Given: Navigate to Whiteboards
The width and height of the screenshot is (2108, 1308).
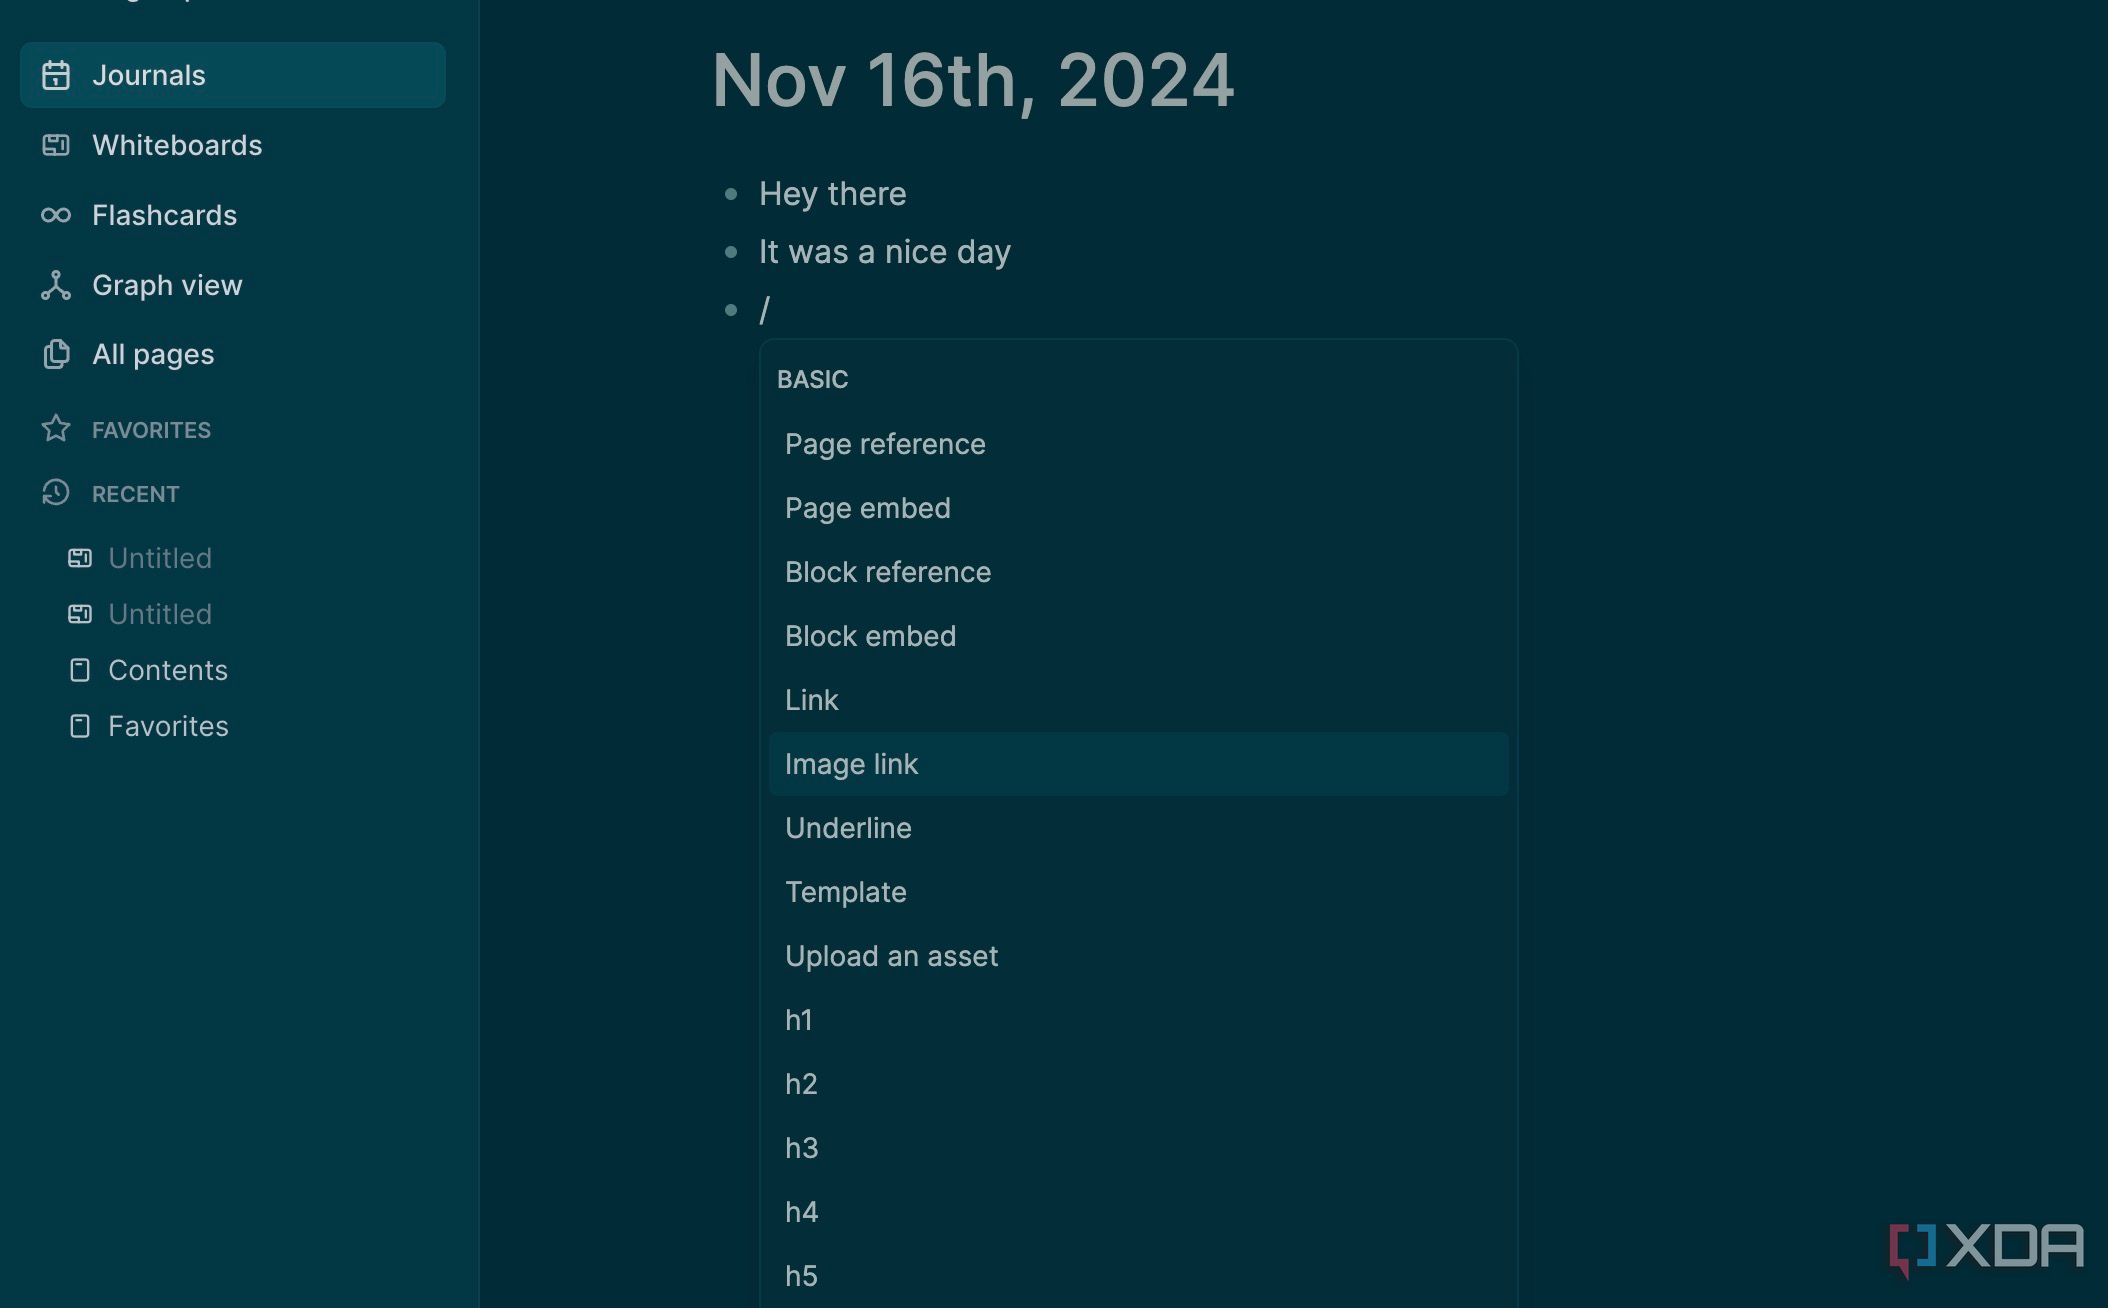Looking at the screenshot, I should point(176,145).
